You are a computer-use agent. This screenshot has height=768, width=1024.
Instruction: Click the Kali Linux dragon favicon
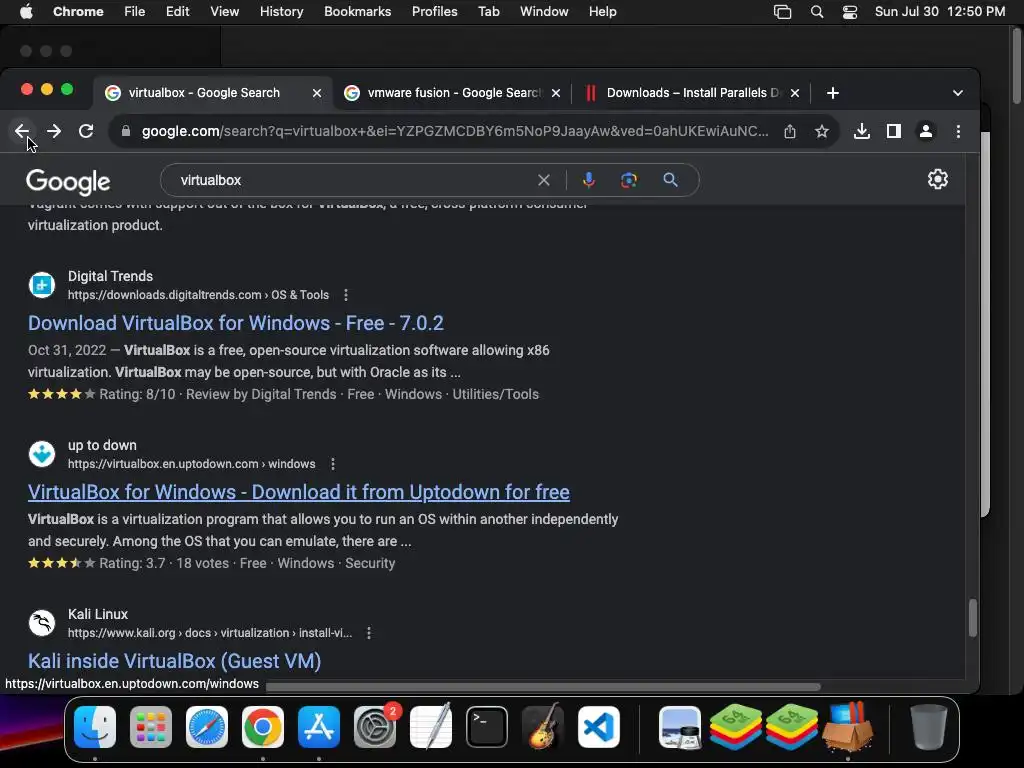[42, 623]
